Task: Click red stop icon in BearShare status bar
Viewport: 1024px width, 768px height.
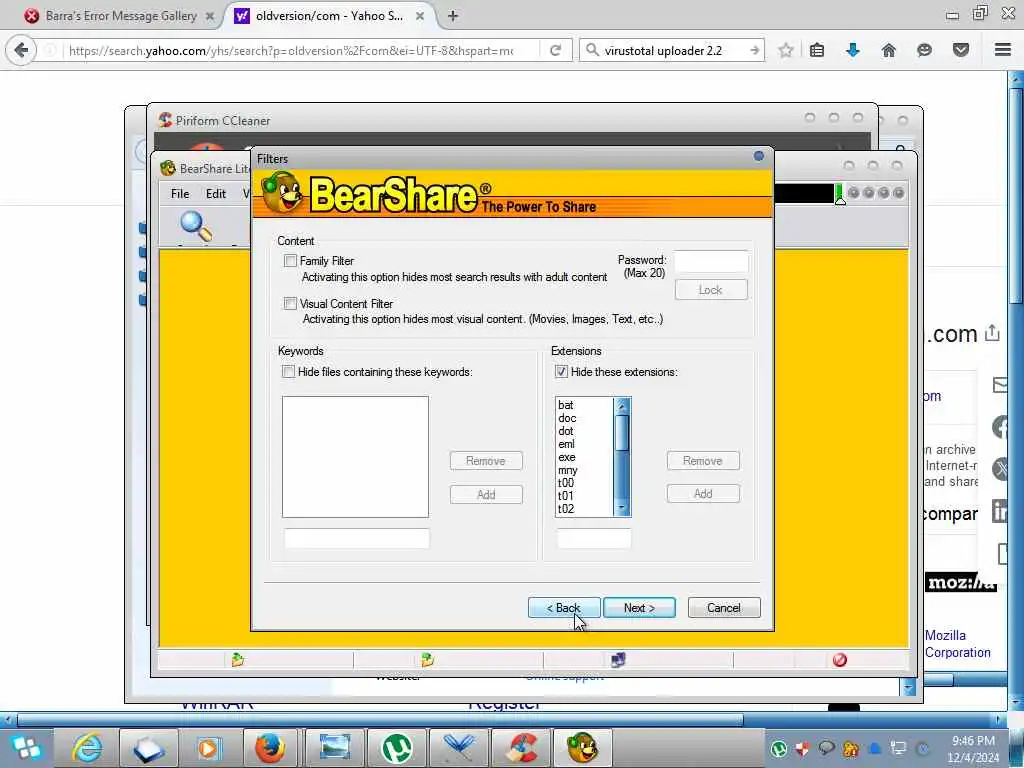Action: pos(840,660)
